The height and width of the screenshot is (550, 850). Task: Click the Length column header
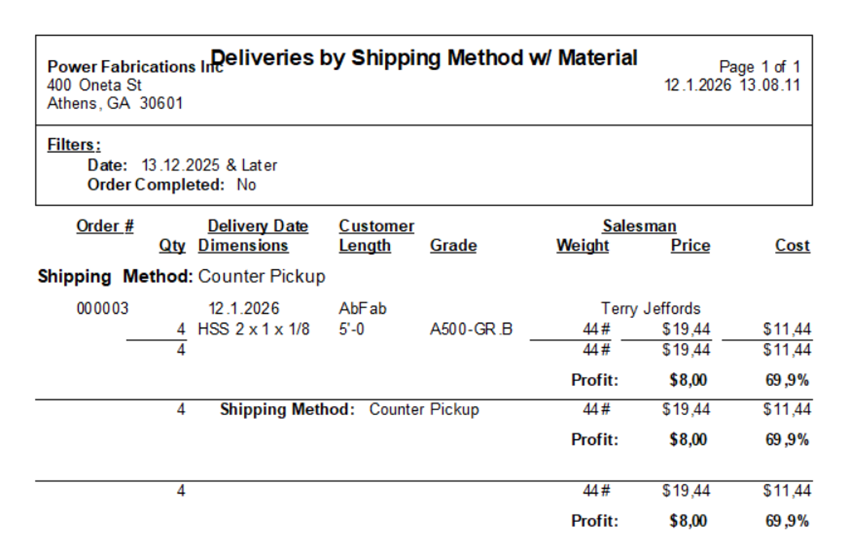click(x=364, y=245)
